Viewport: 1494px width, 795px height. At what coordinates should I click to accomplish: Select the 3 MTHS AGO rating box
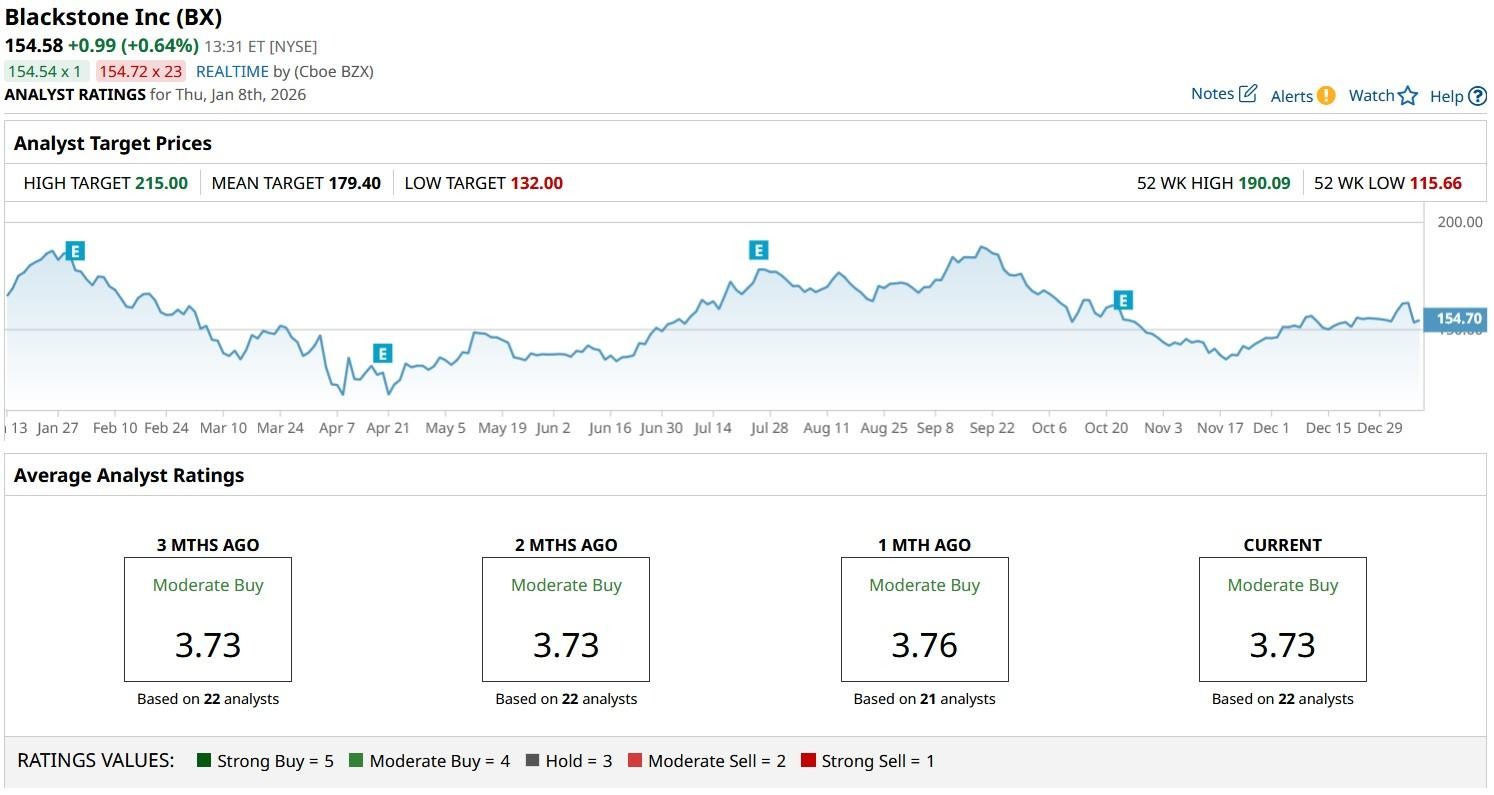208,619
